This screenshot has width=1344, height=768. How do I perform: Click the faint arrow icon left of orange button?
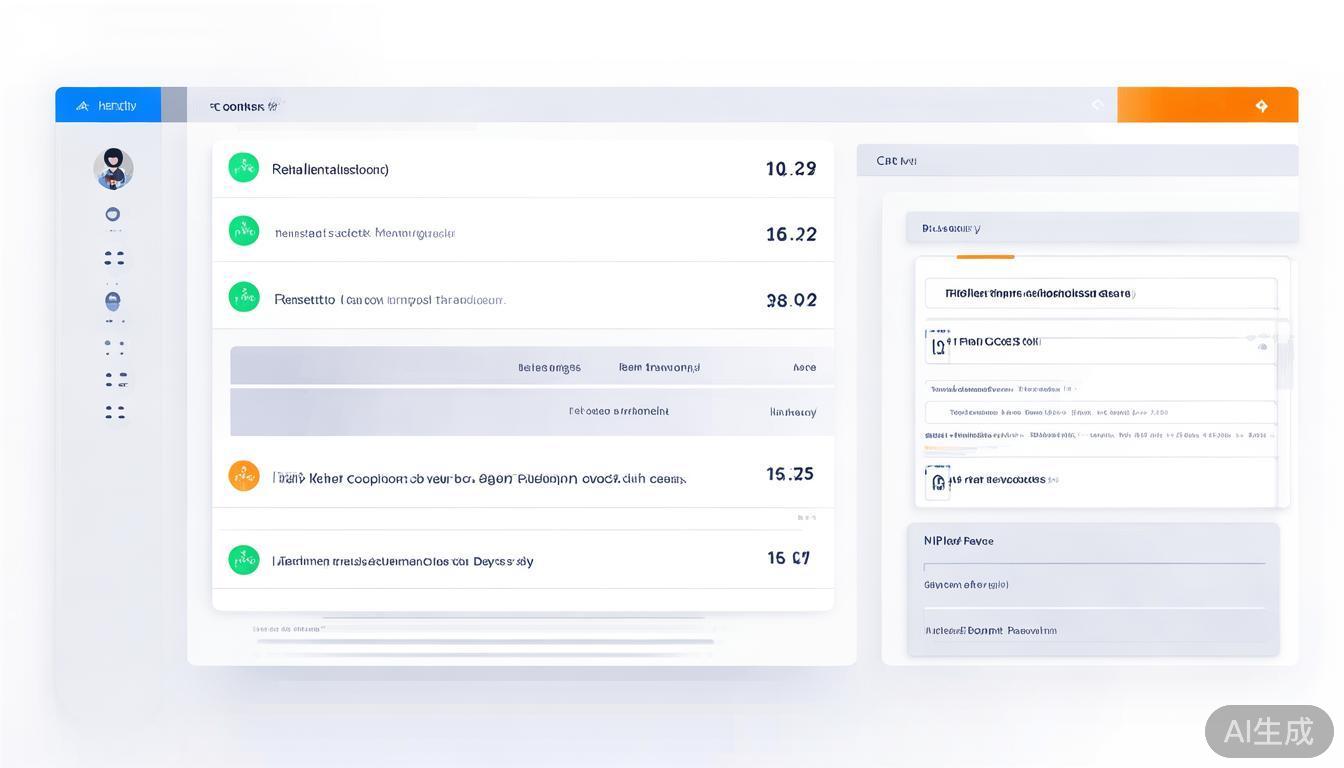1097,105
